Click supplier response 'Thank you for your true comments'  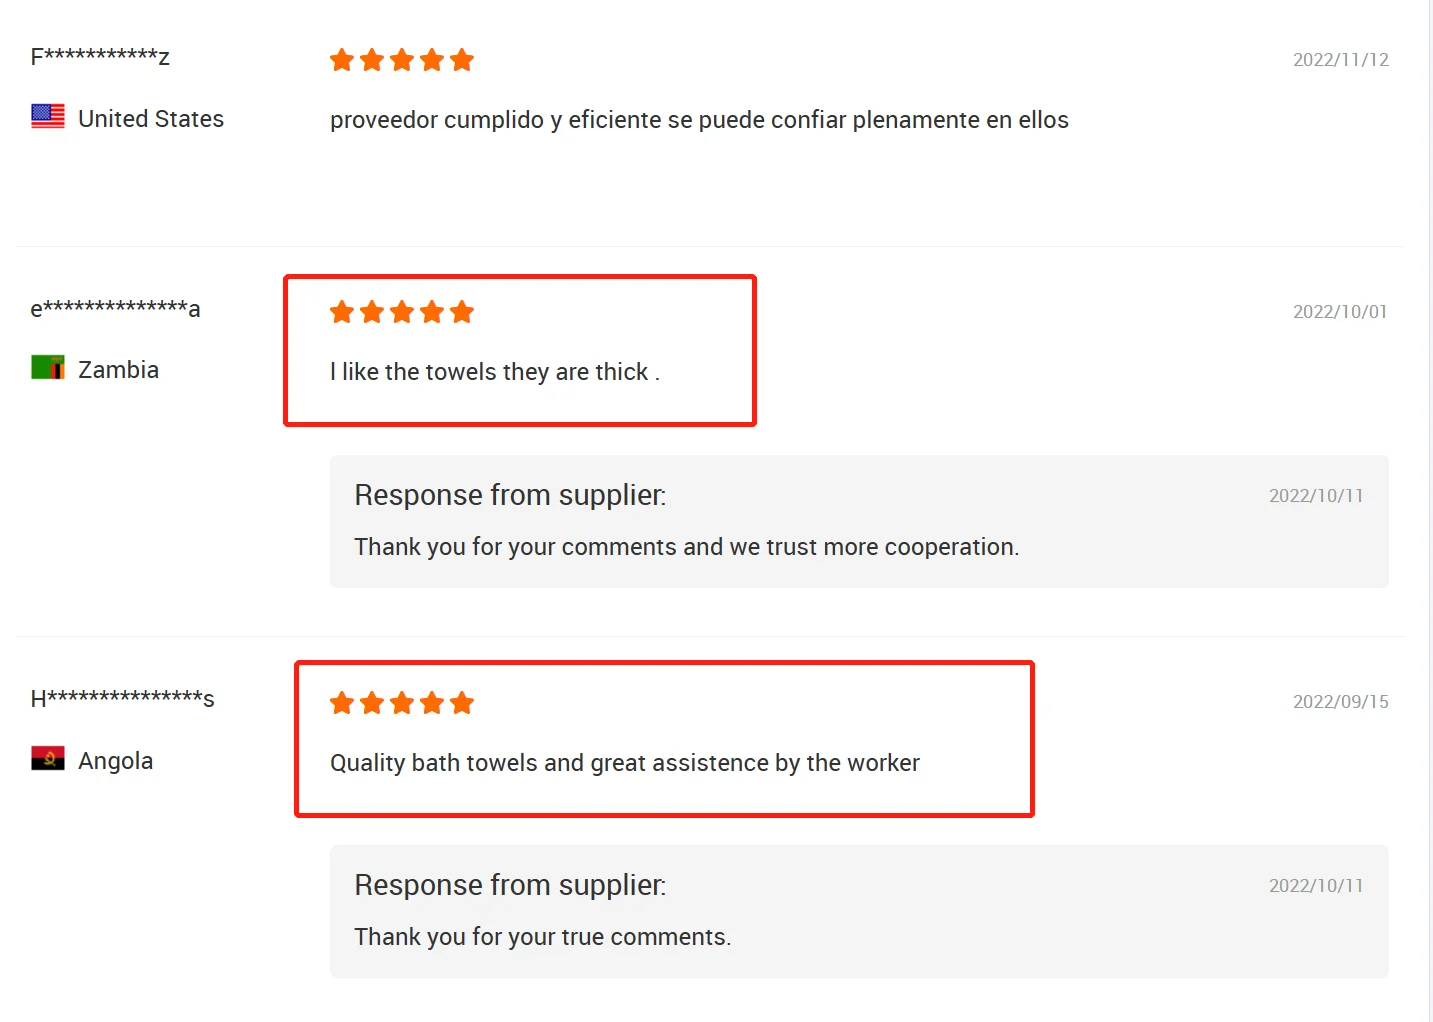(542, 937)
